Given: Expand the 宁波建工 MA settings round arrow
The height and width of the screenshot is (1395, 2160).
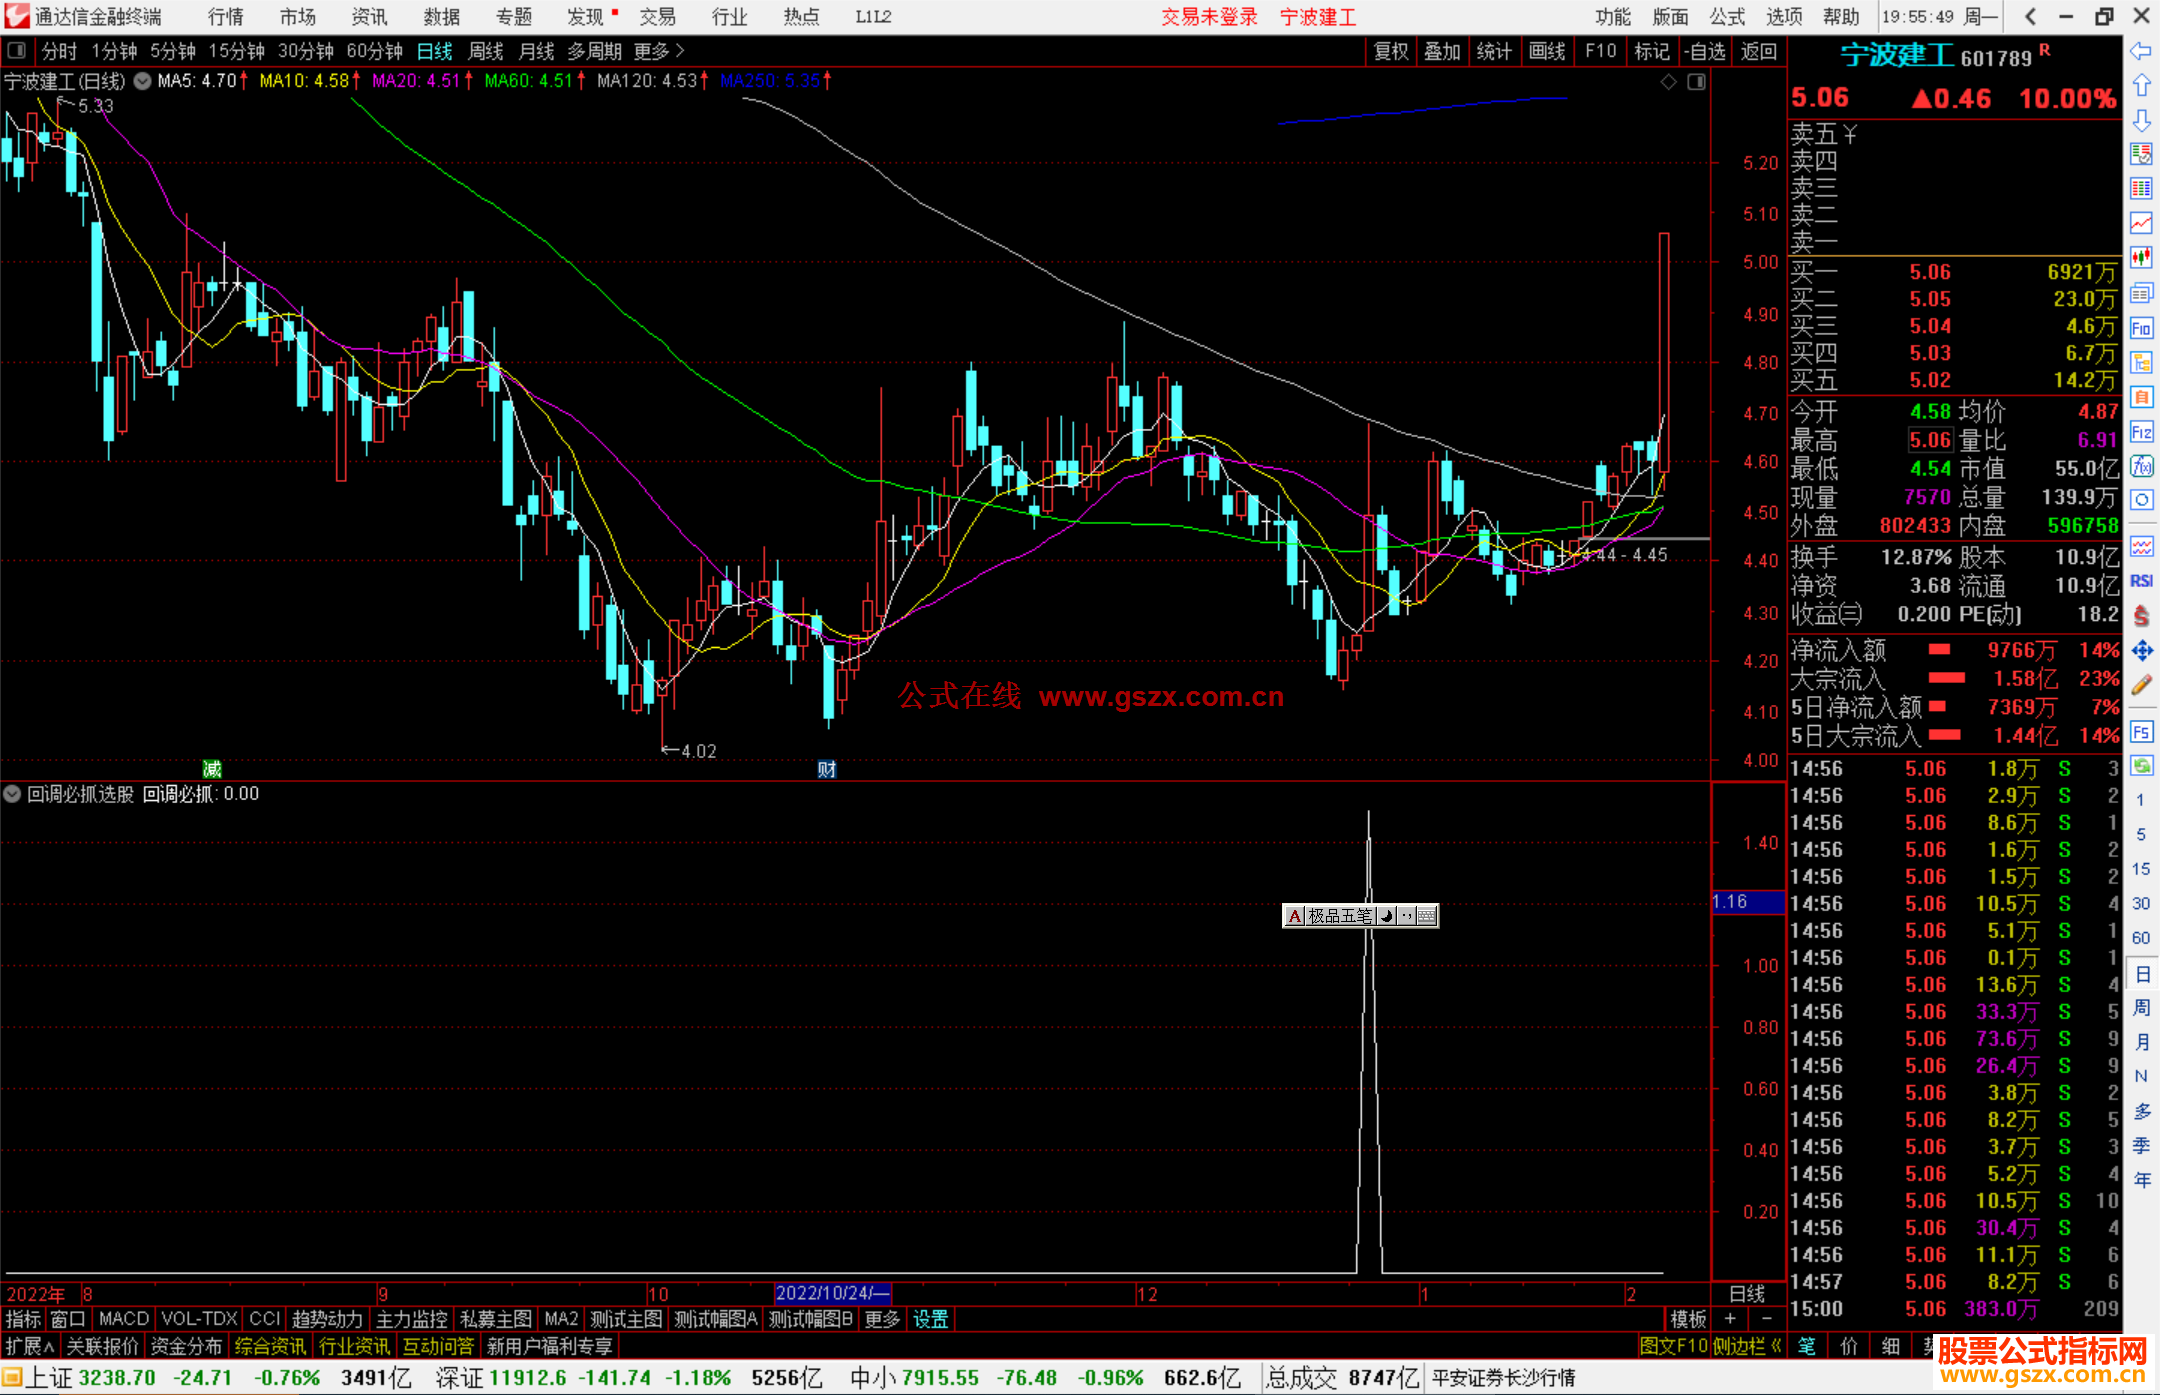Looking at the screenshot, I should [143, 81].
